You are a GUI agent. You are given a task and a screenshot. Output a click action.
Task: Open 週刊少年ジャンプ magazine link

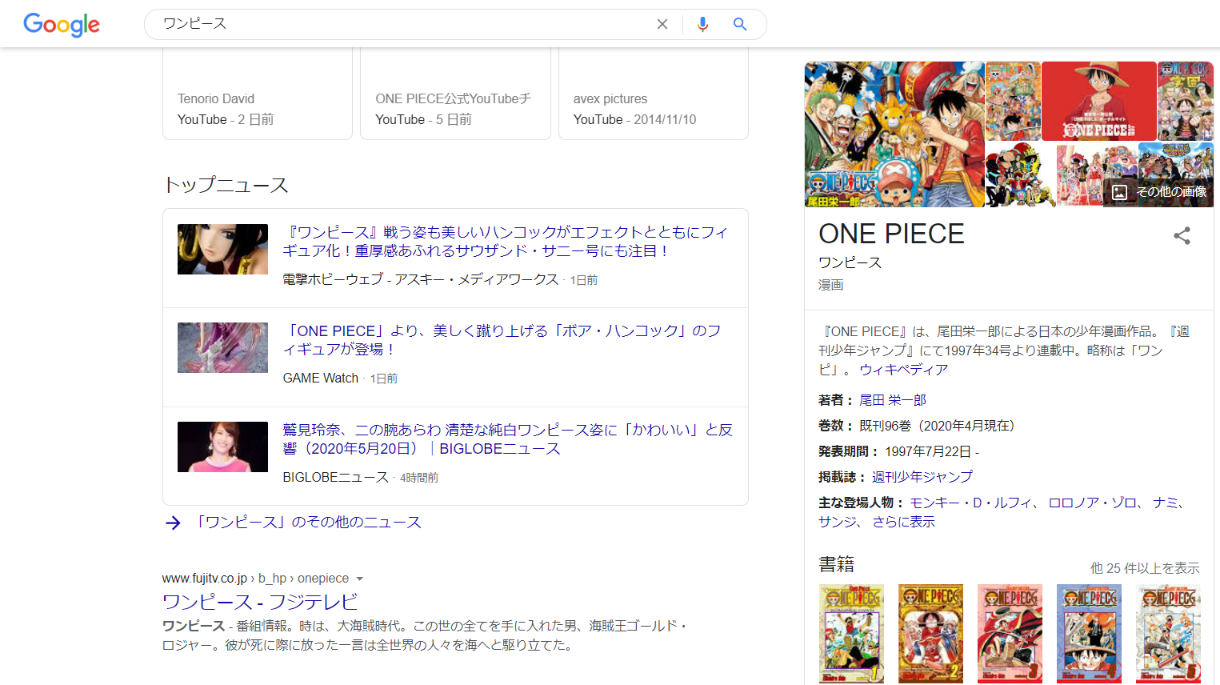pos(922,477)
